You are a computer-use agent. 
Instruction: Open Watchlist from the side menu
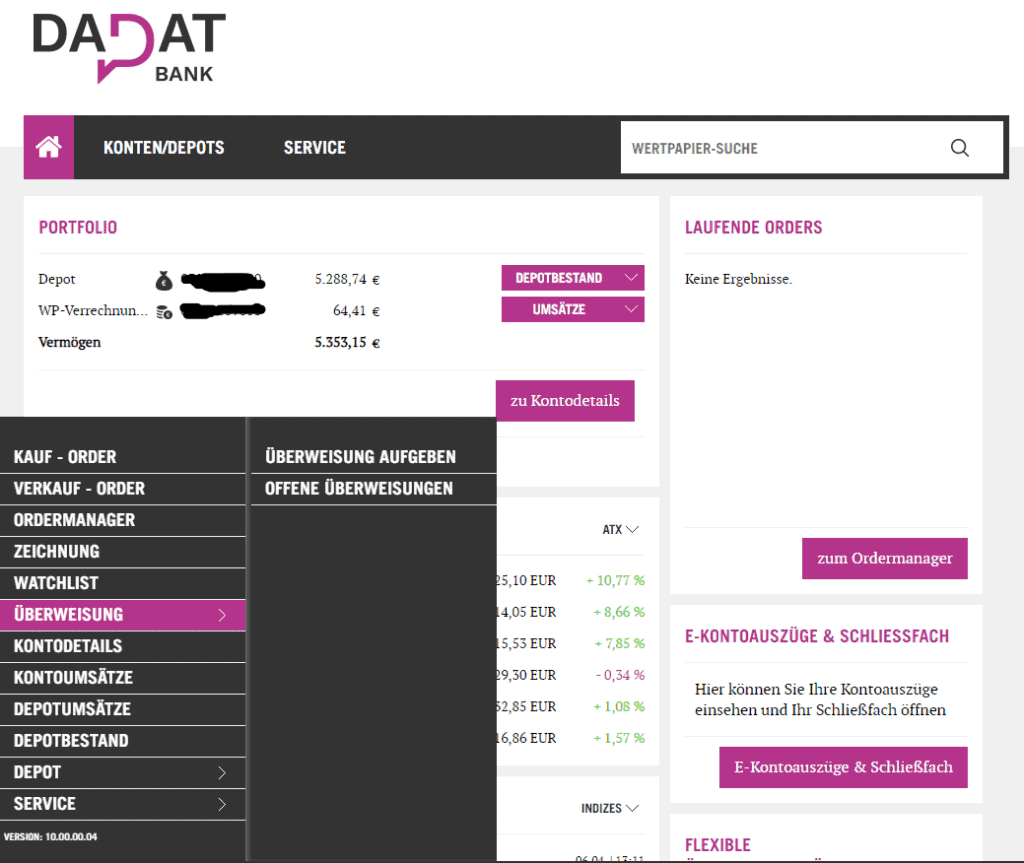(x=56, y=583)
